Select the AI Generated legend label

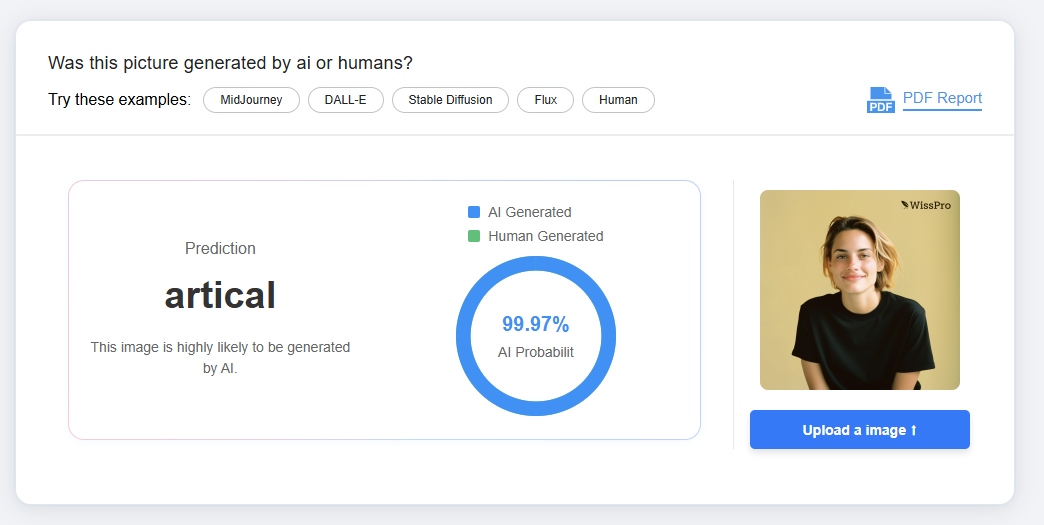pos(529,212)
